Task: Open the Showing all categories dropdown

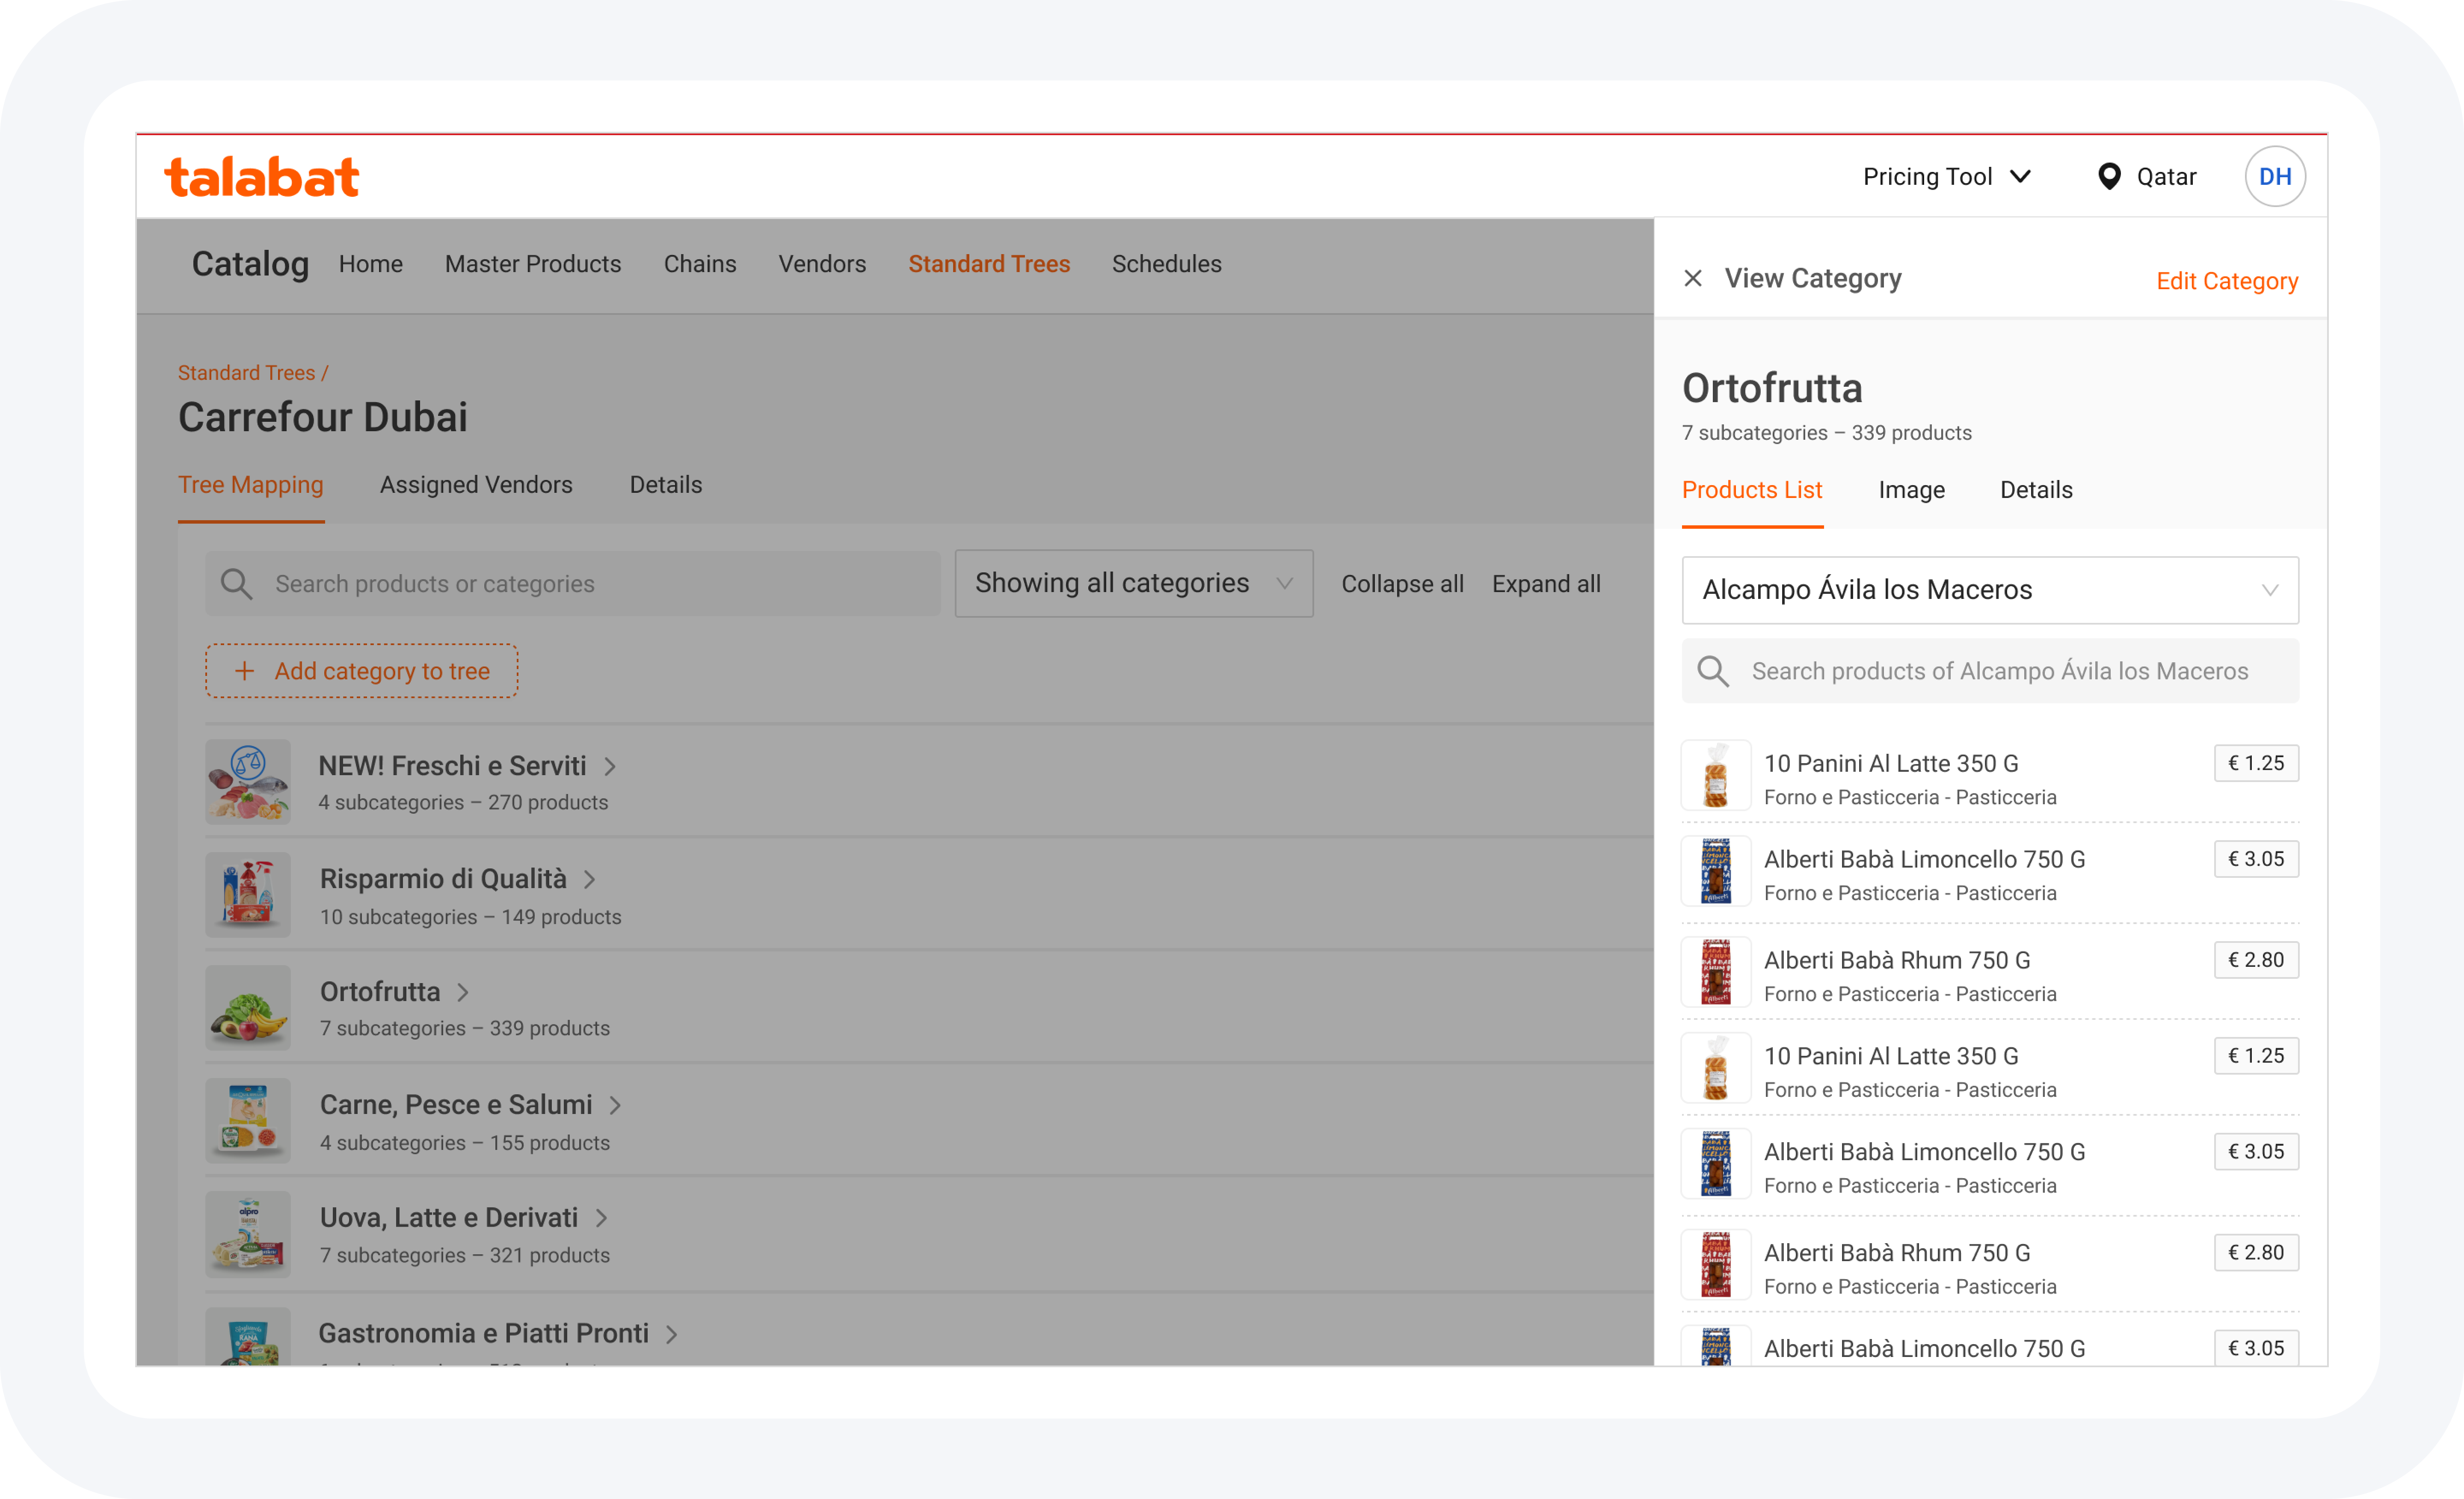Action: 1133,583
